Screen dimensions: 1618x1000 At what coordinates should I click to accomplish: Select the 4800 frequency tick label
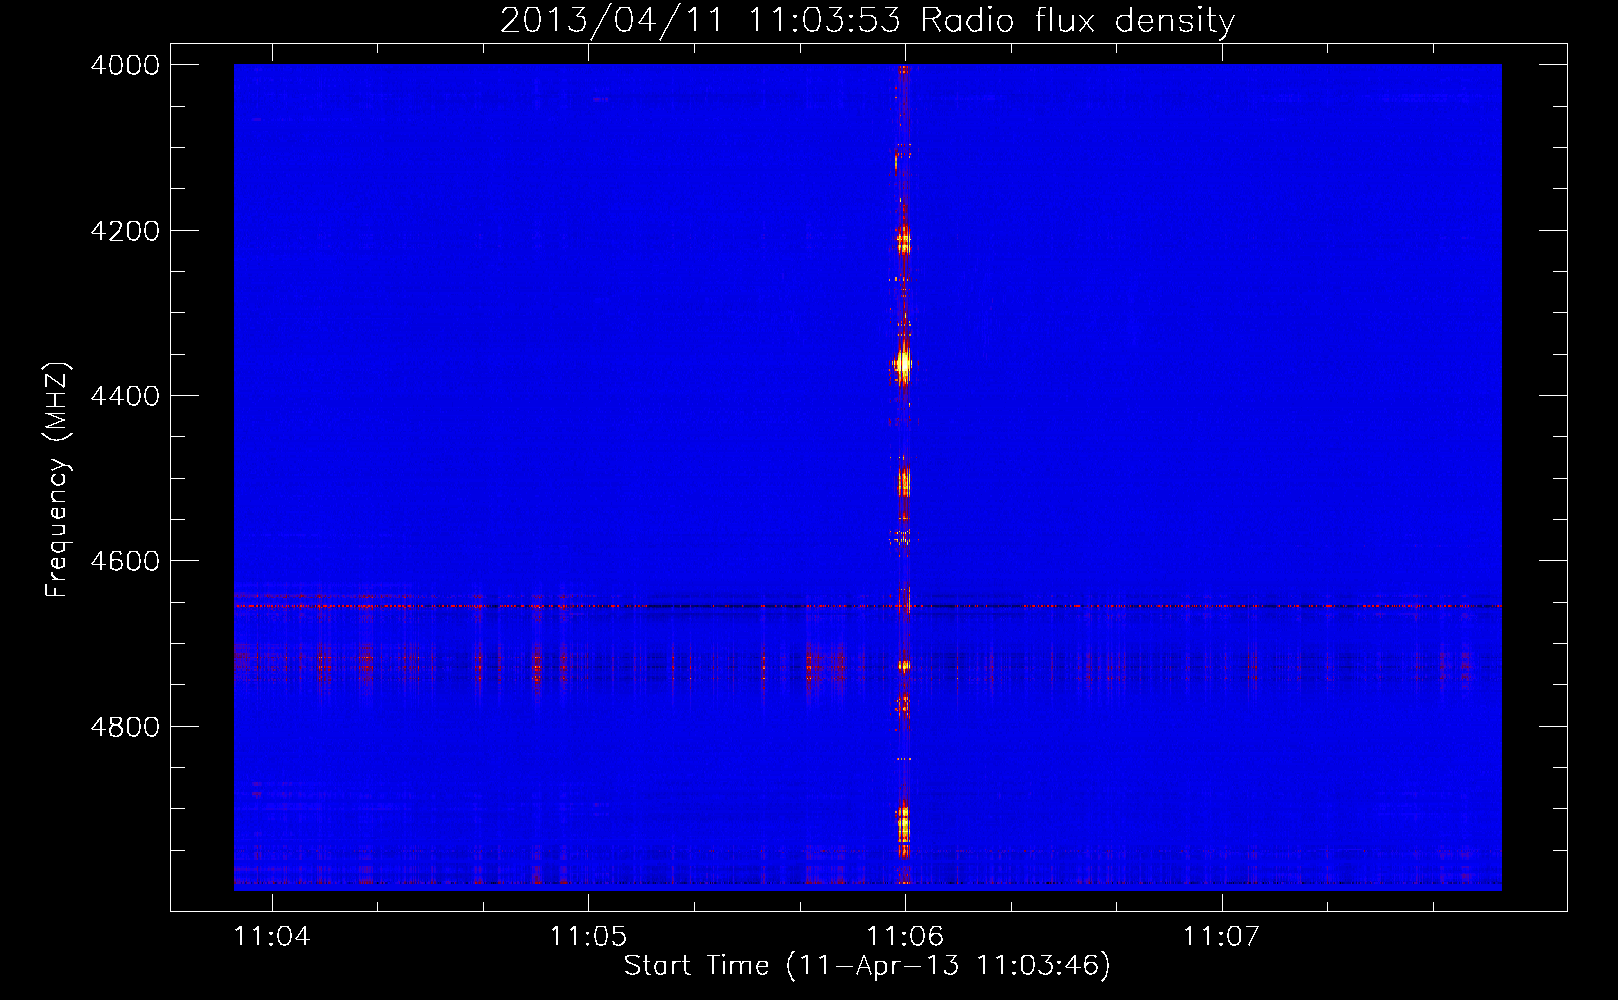pos(125,727)
